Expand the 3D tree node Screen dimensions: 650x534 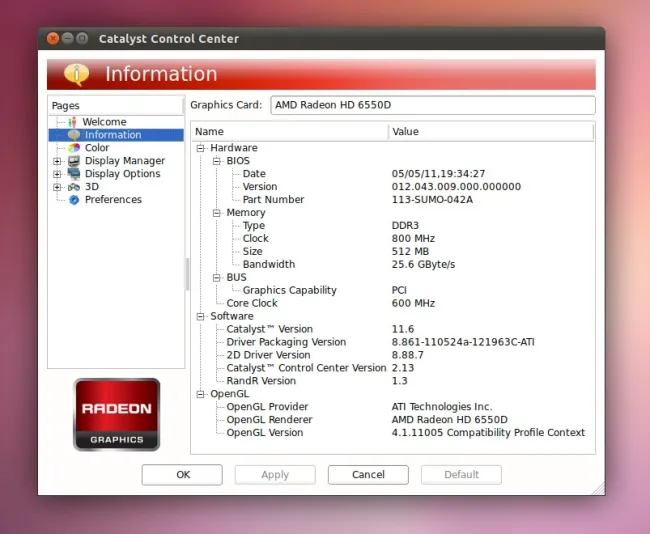pyautogui.click(x=57, y=187)
